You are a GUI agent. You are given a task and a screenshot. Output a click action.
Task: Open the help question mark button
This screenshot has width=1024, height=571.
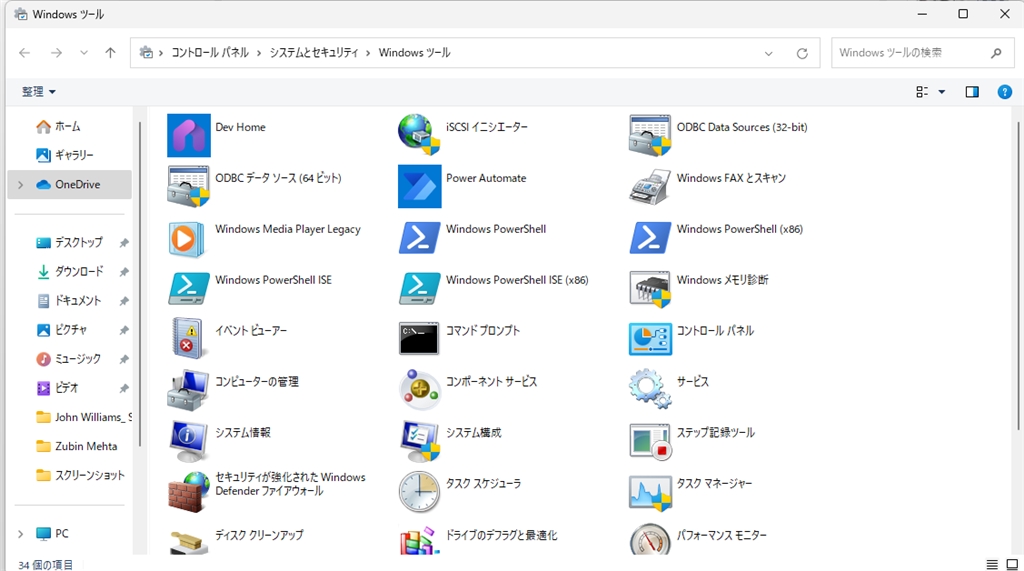click(1004, 92)
